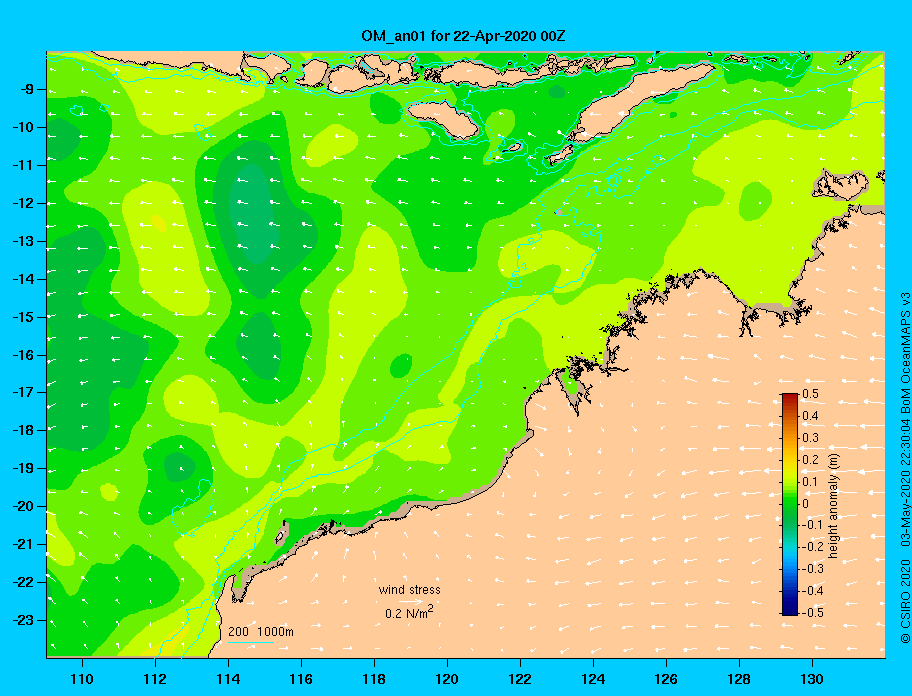Click the longitude label 124

[x=593, y=679]
